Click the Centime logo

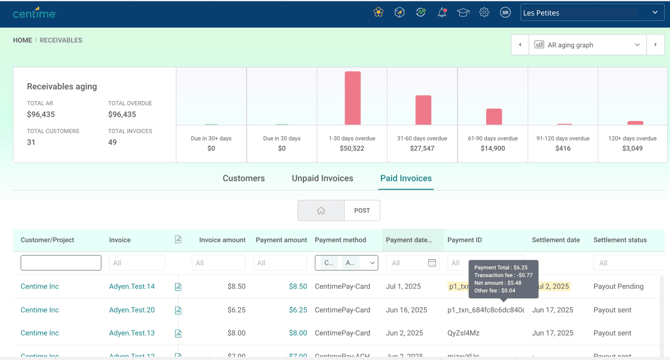pos(34,13)
